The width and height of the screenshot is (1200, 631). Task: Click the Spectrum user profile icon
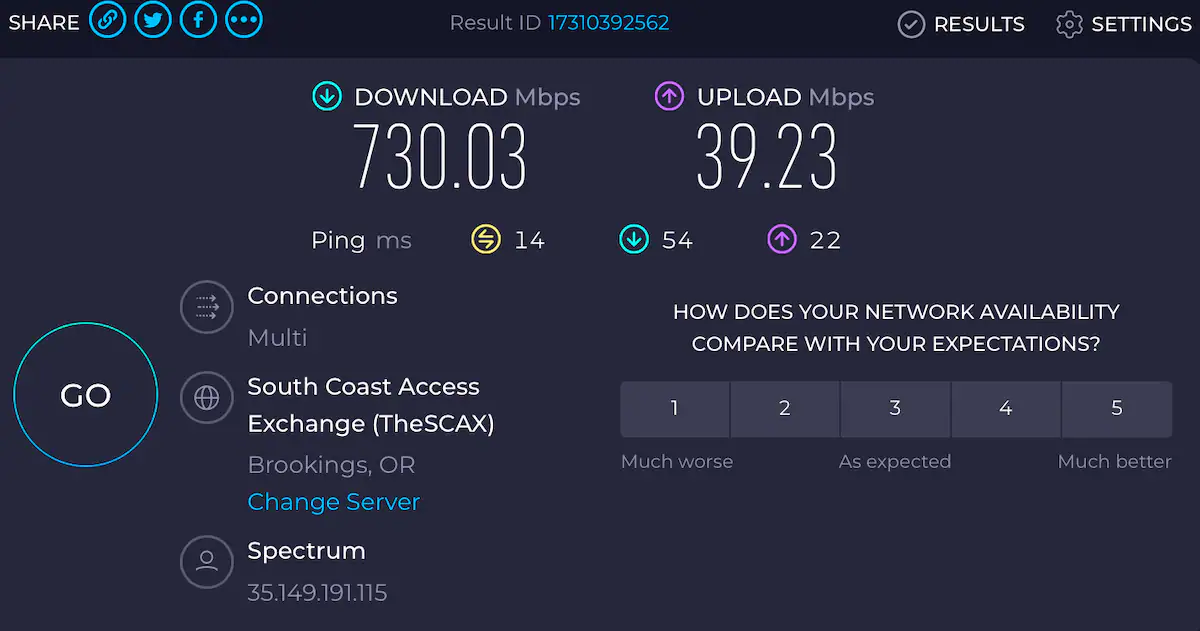tap(207, 561)
